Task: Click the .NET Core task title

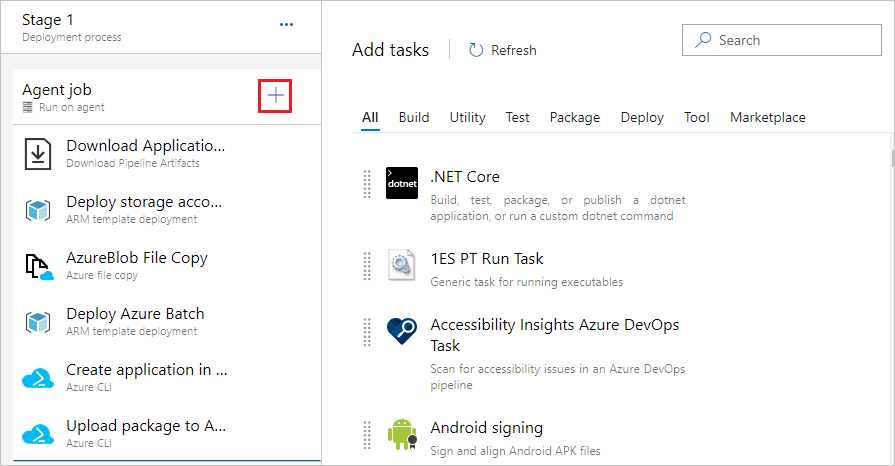Action: click(x=465, y=177)
